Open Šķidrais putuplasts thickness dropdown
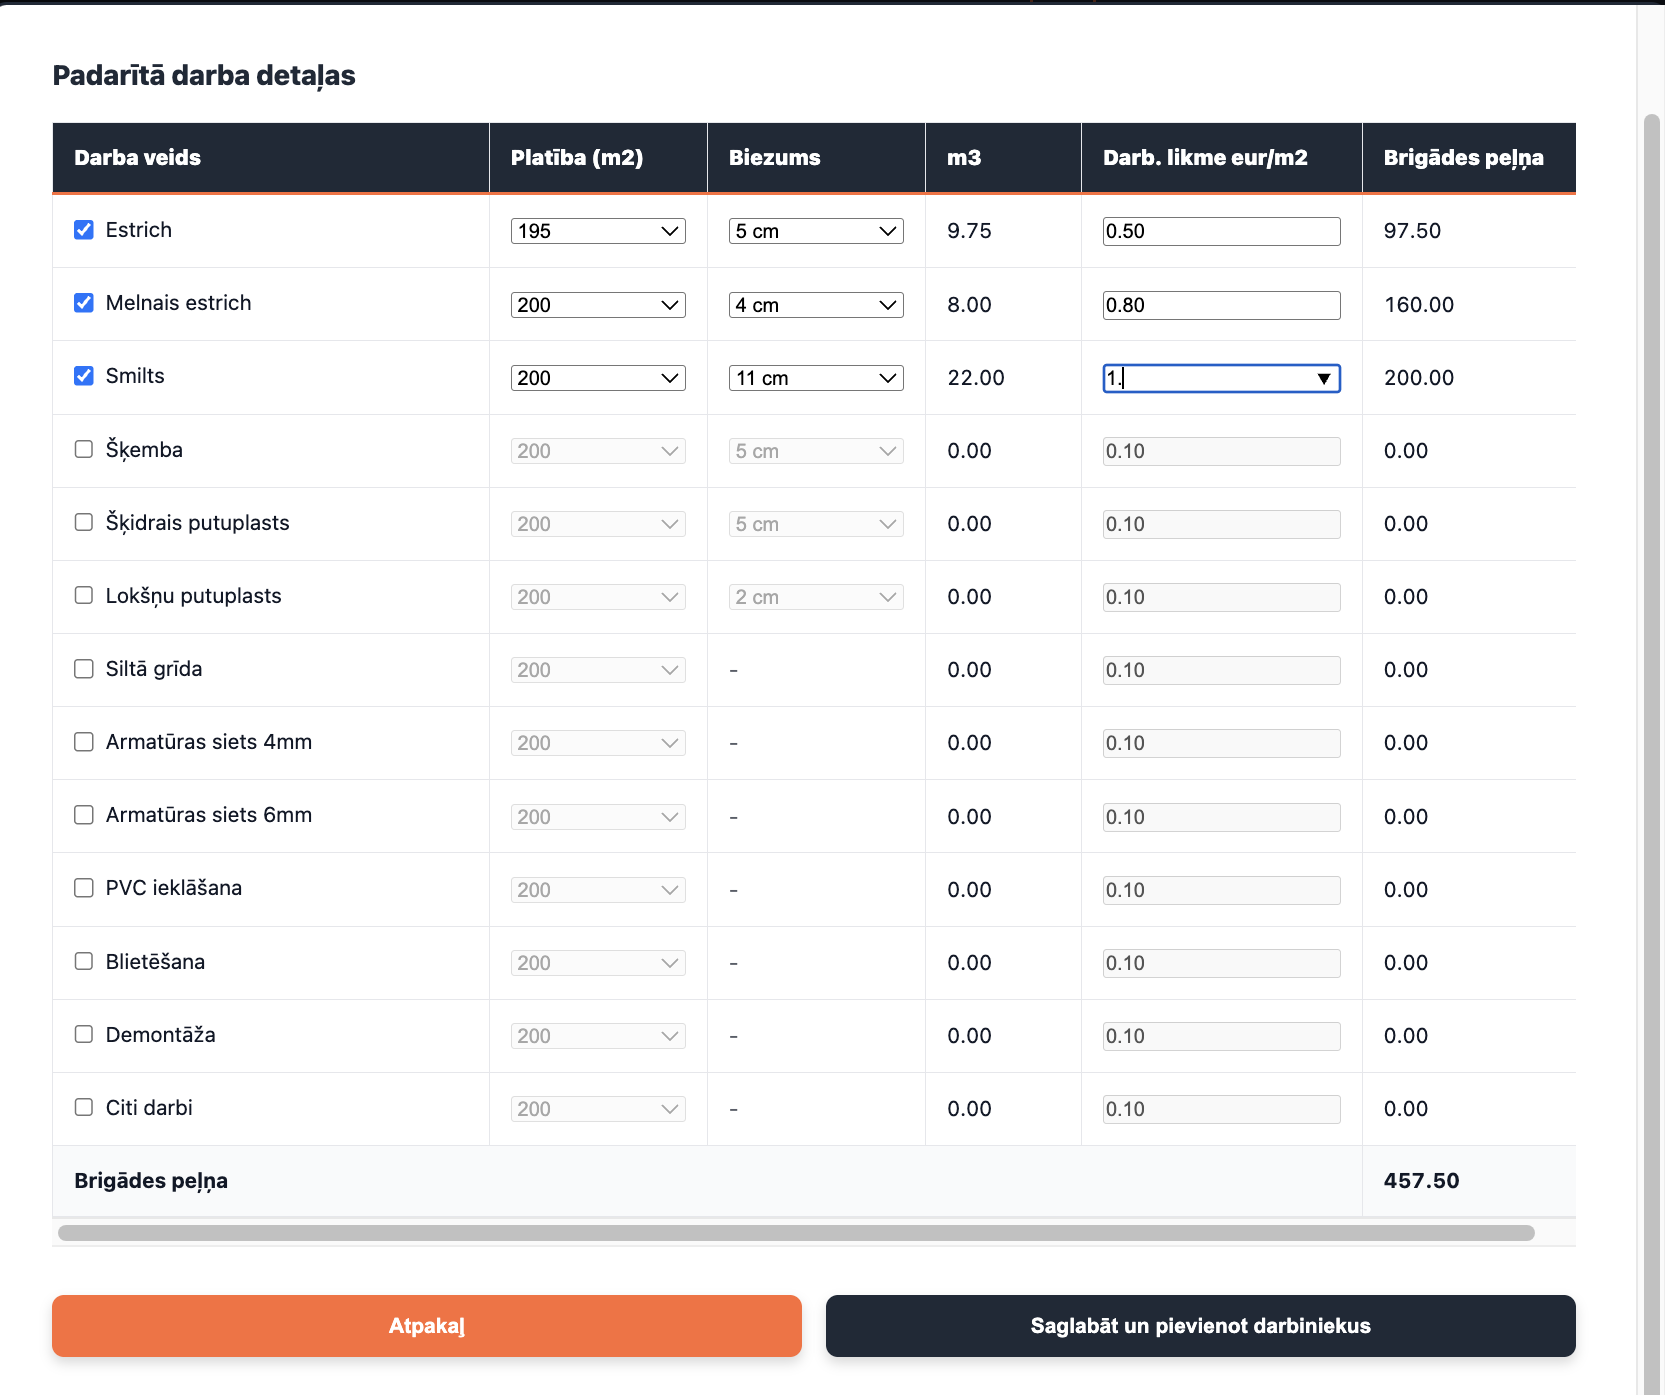1665x1395 pixels. (816, 524)
